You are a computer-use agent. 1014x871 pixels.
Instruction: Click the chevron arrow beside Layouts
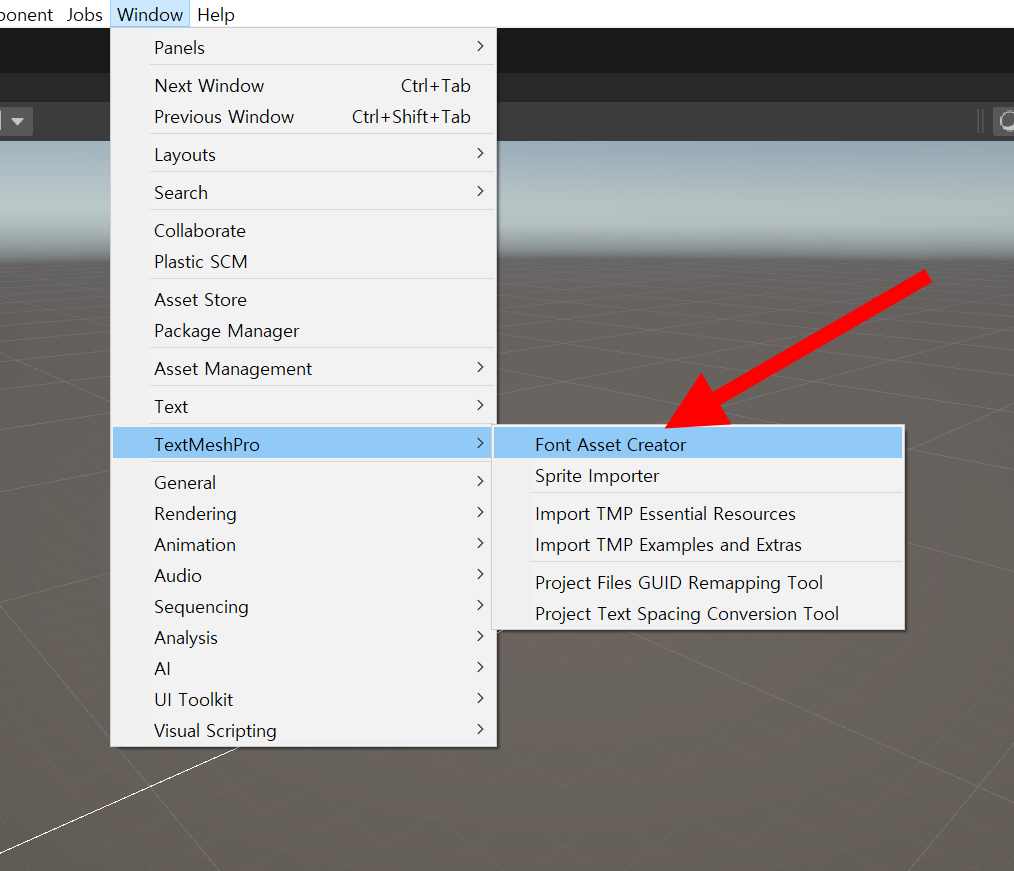pos(480,153)
